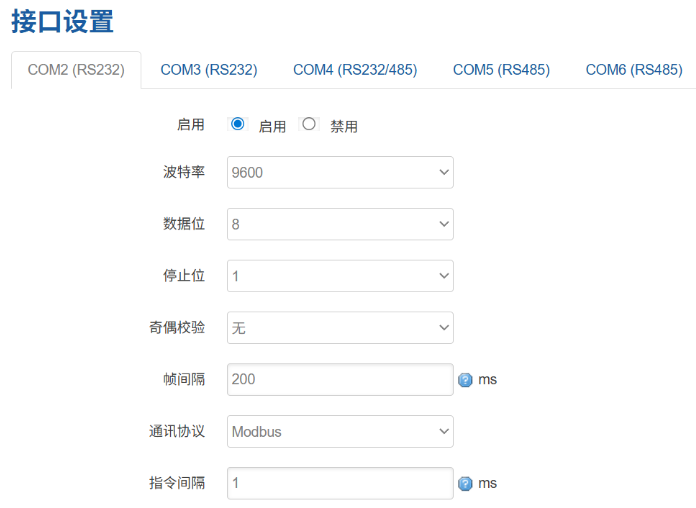Viewport: 696px width, 508px height.
Task: Select the 禁用 radio button
Action: click(309, 124)
